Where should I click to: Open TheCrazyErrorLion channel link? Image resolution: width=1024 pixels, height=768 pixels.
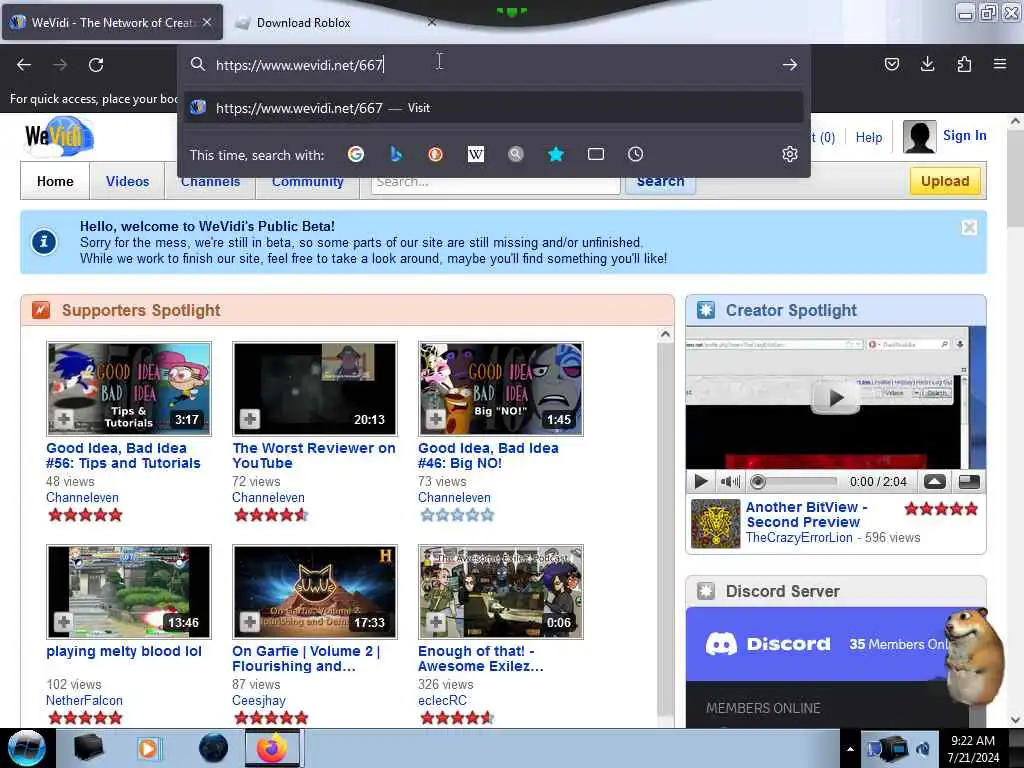pyautogui.click(x=799, y=537)
